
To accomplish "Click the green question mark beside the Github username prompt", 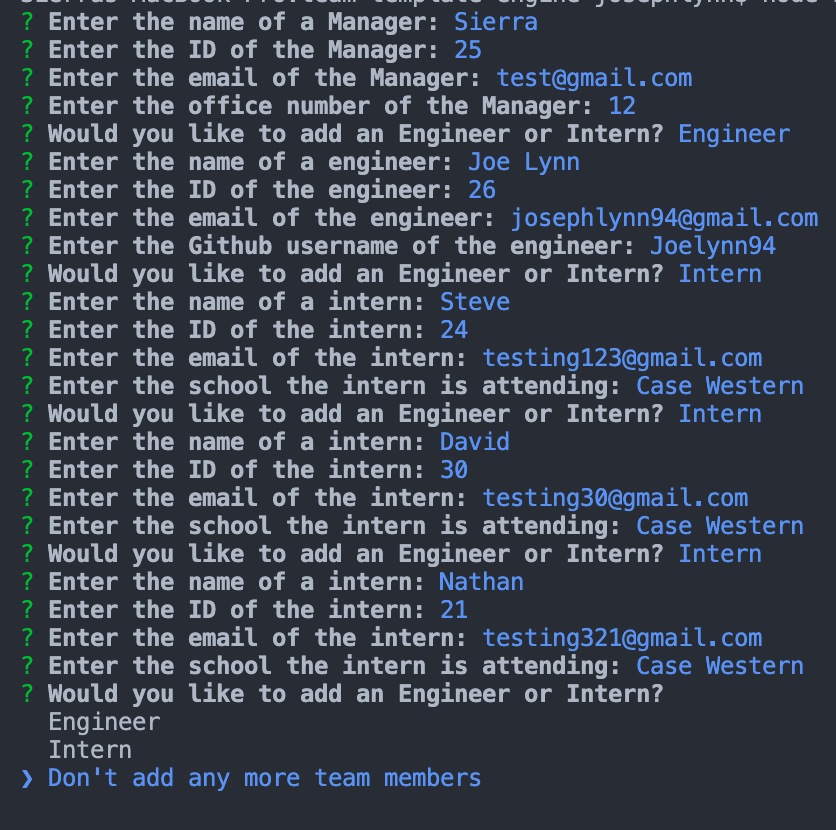I will tap(27, 246).
